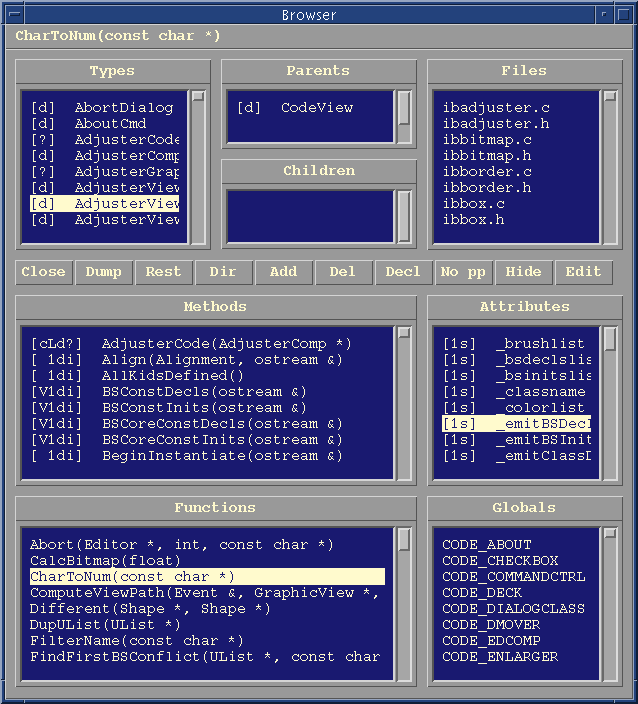Select _emitClassD attribute
Screen dimensions: 638x704
(x=516, y=456)
